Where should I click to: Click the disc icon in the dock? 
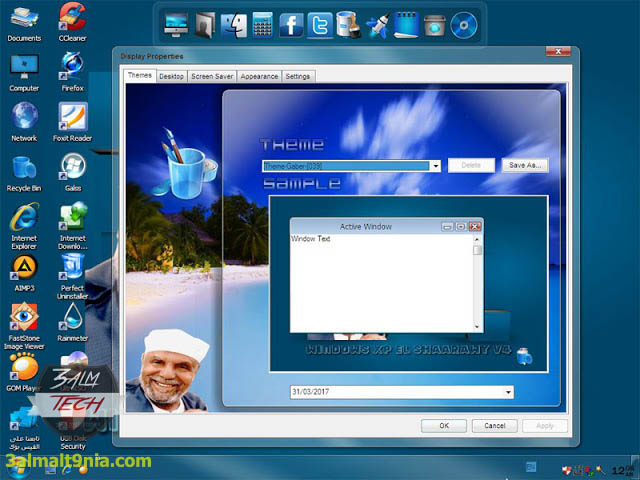click(x=464, y=25)
